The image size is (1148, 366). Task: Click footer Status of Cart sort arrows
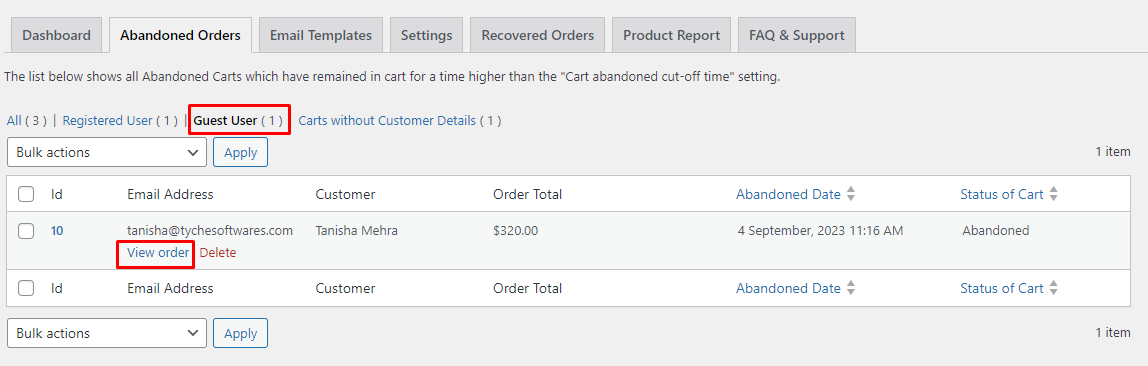click(x=1053, y=288)
